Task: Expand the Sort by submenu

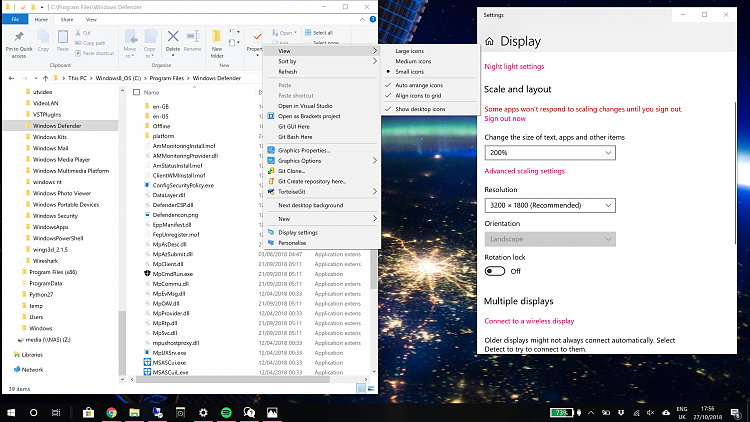Action: (x=322, y=61)
